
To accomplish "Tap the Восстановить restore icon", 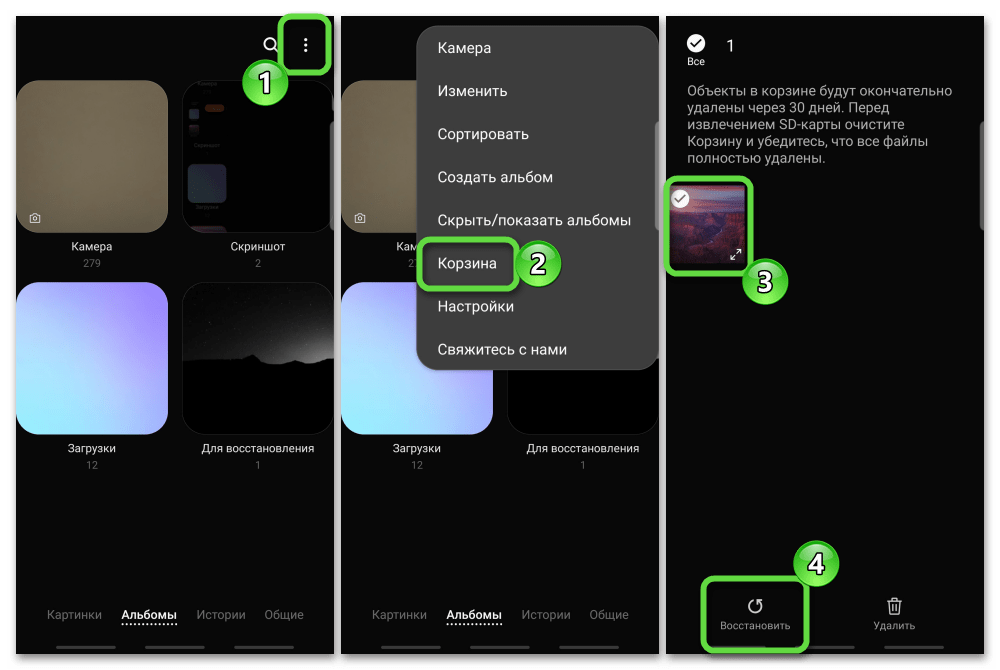I will pos(755,606).
